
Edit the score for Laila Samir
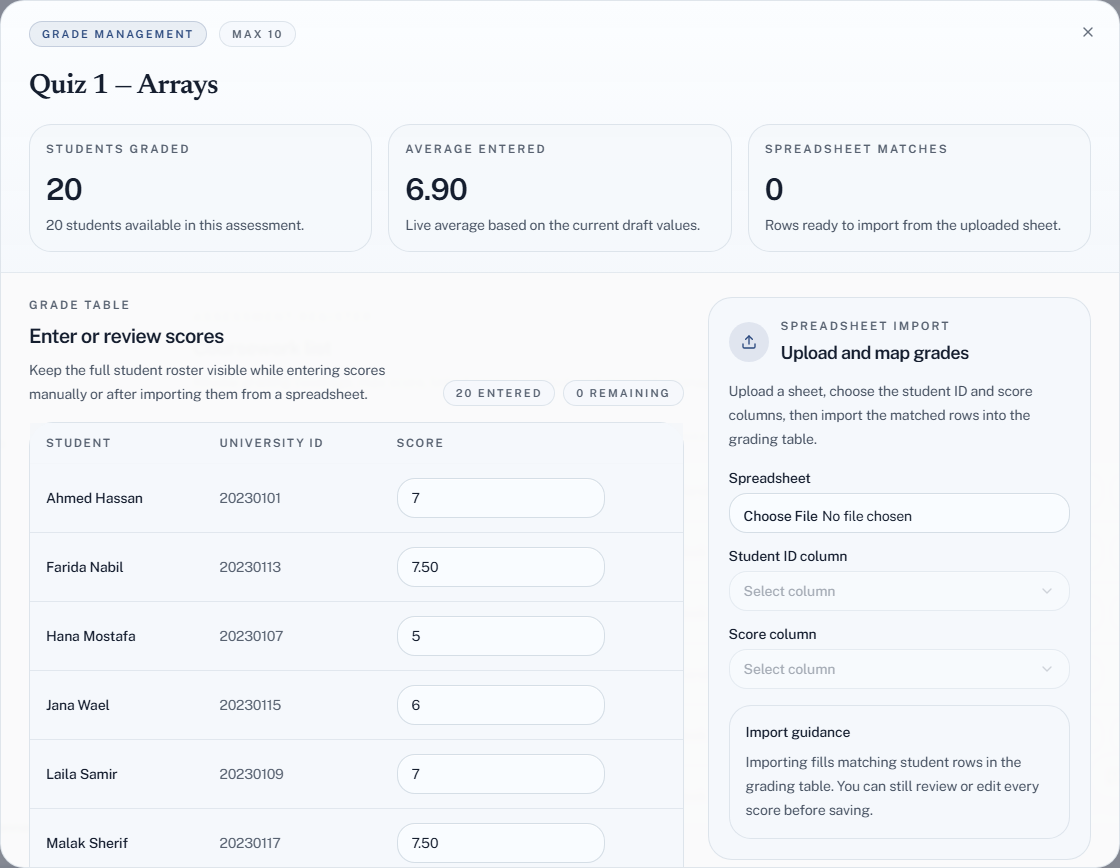[x=501, y=774]
